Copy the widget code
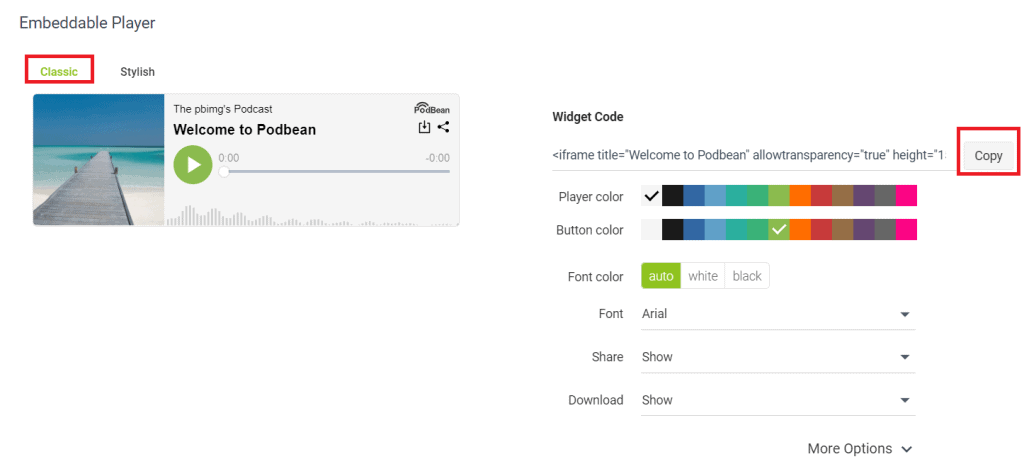The width and height of the screenshot is (1024, 464). 988,156
